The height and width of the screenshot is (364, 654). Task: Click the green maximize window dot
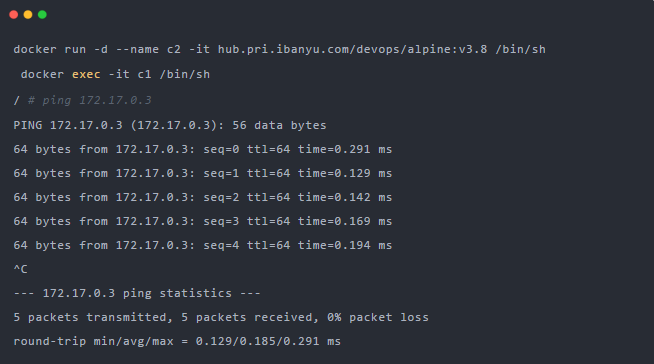click(x=42, y=15)
